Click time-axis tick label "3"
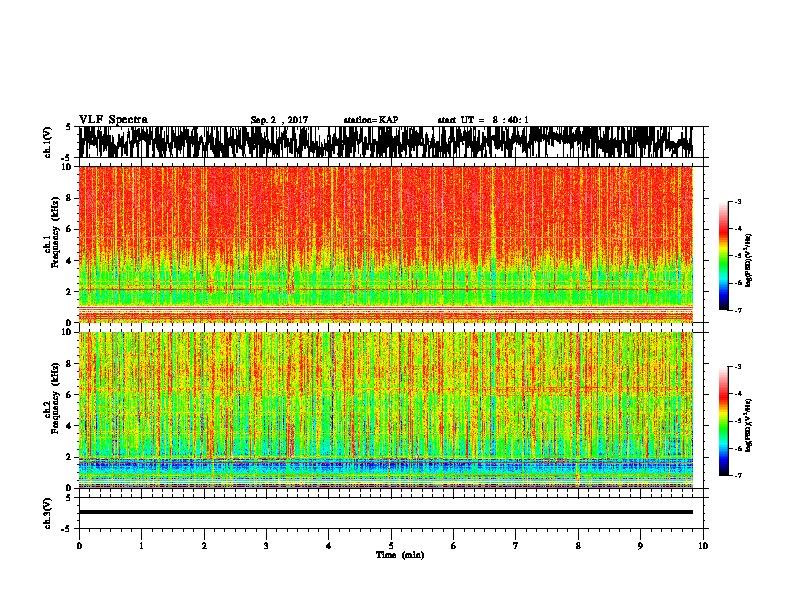The image size is (792, 612). (266, 546)
